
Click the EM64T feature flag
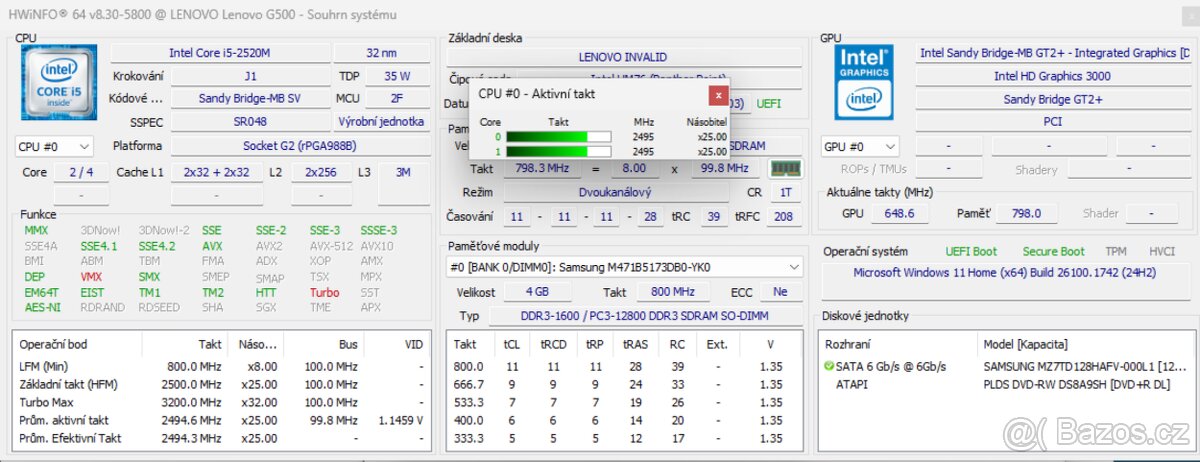[41, 292]
